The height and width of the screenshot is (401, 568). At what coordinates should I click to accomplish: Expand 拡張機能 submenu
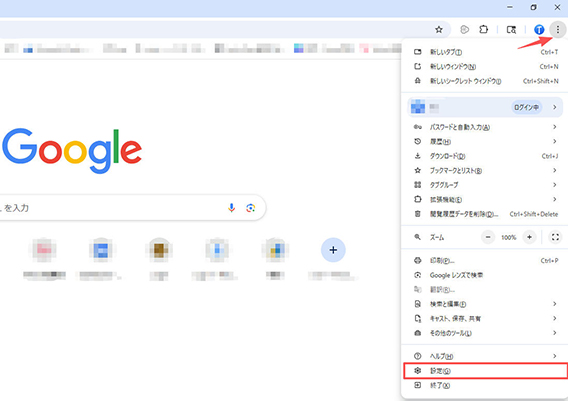484,200
